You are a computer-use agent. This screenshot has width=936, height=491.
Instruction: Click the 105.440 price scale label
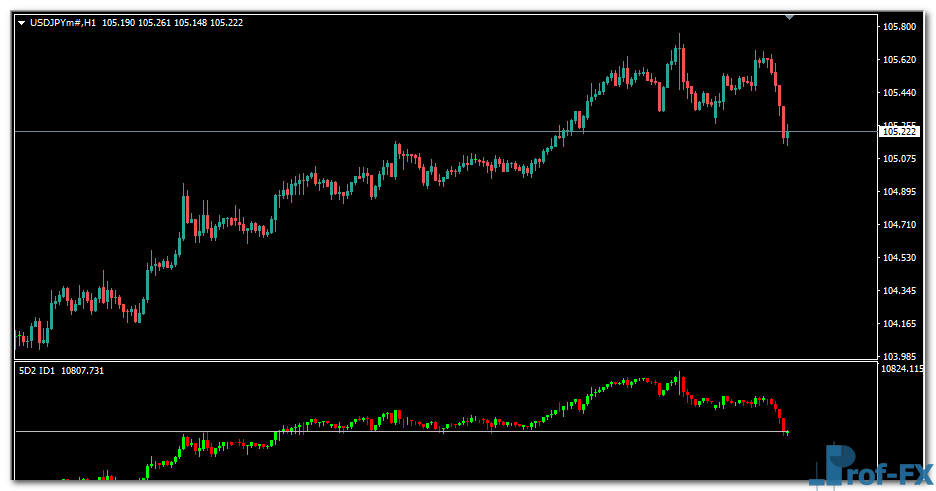(x=898, y=93)
